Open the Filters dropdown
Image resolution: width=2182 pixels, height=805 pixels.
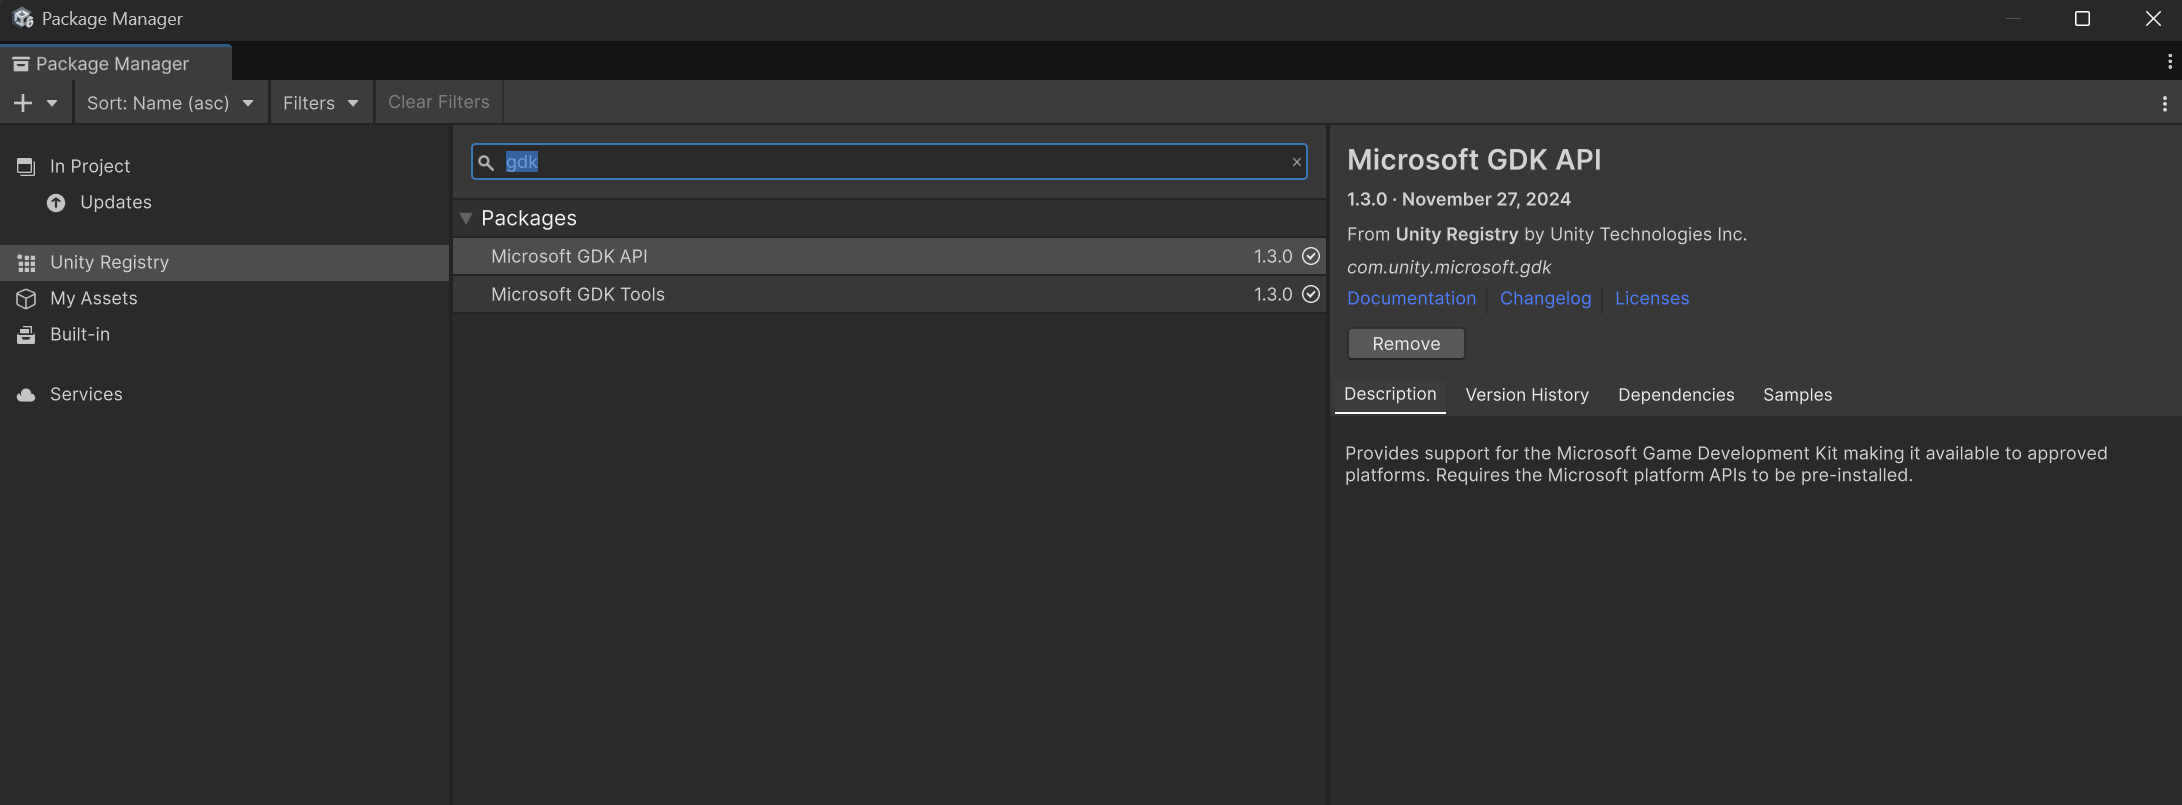click(321, 103)
